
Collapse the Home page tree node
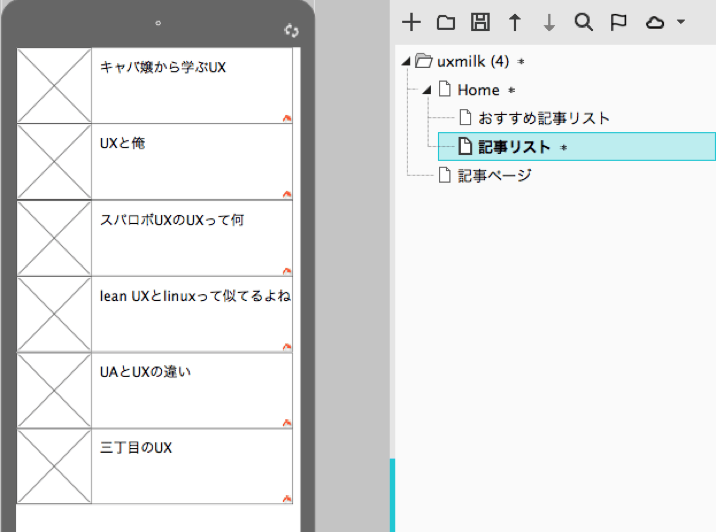(426, 90)
